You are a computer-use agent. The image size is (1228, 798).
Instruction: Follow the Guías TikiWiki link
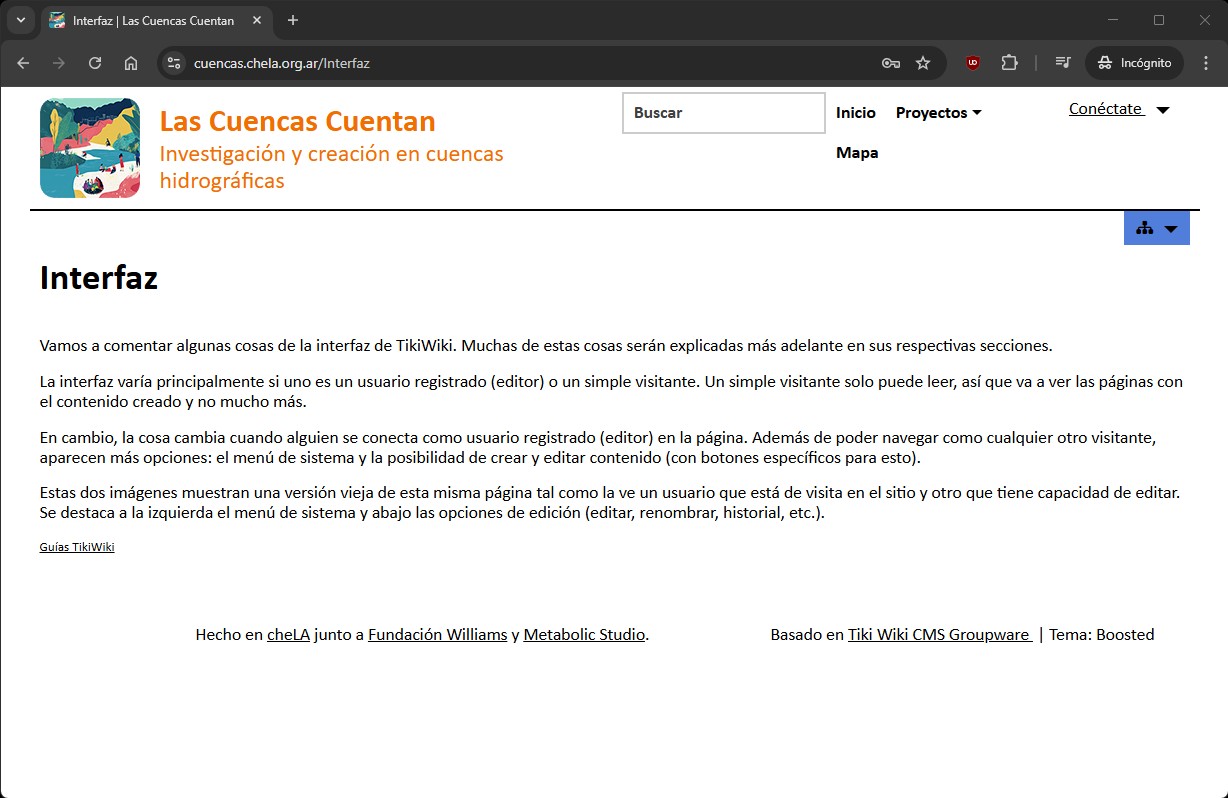point(77,547)
